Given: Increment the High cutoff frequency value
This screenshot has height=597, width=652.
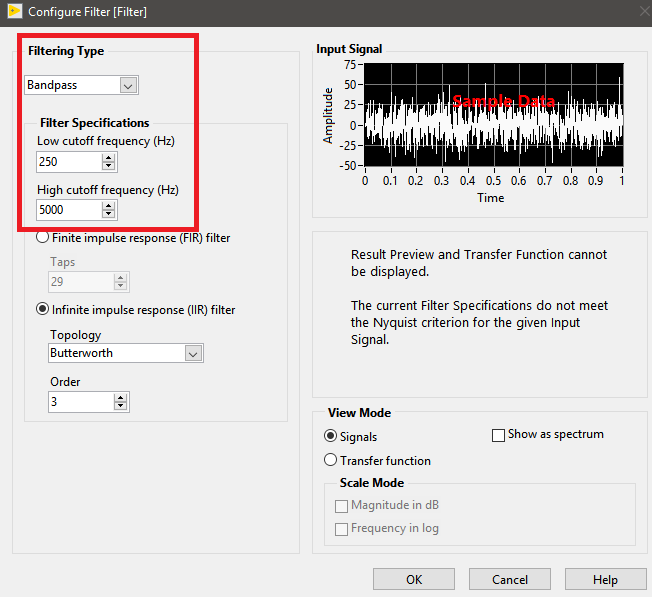Looking at the screenshot, I should click(109, 205).
